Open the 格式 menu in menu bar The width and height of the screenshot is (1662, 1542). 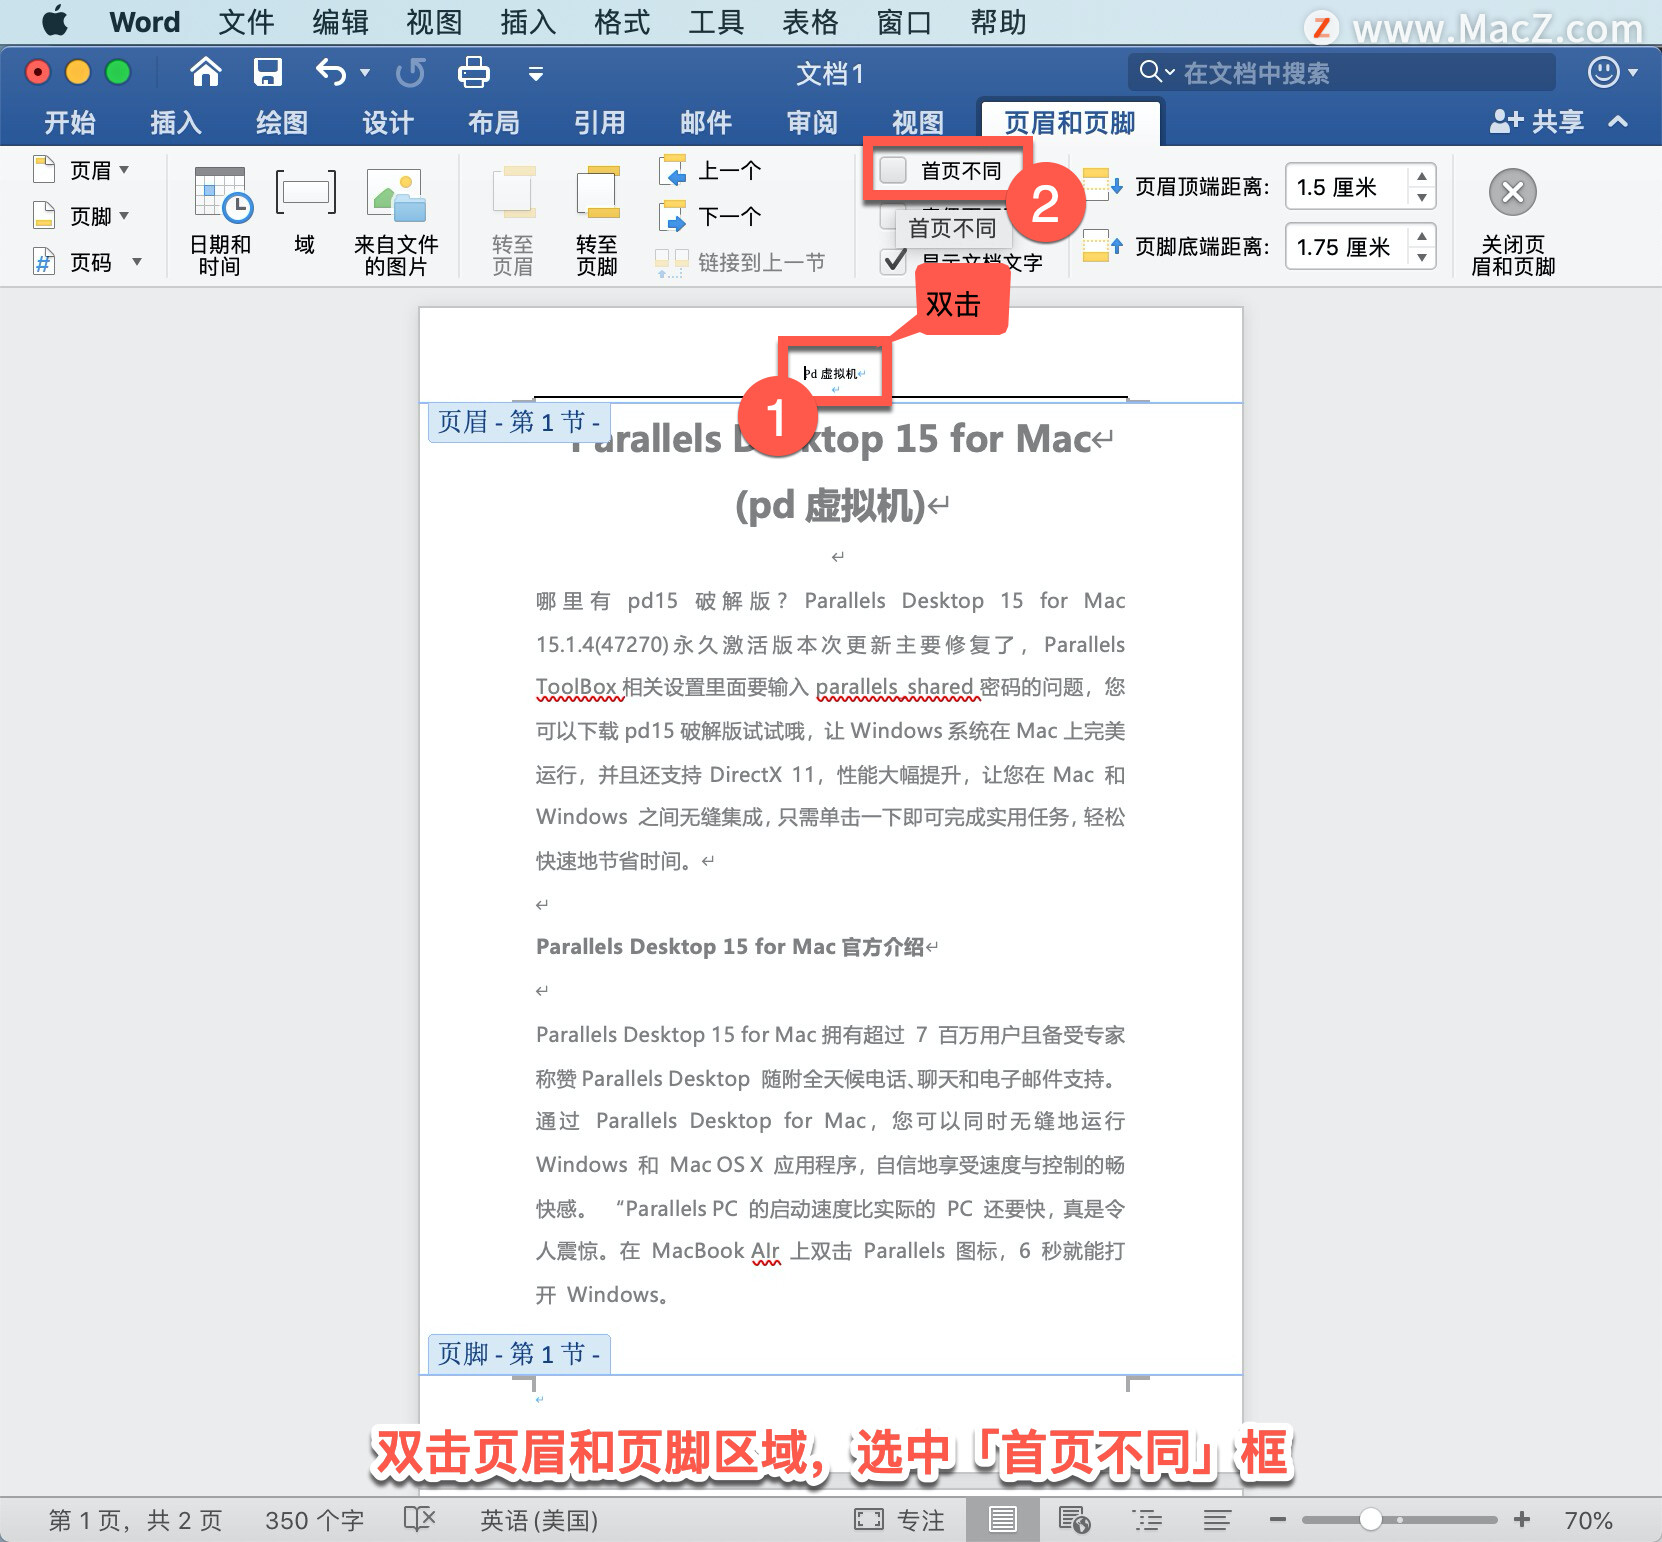coord(622,22)
